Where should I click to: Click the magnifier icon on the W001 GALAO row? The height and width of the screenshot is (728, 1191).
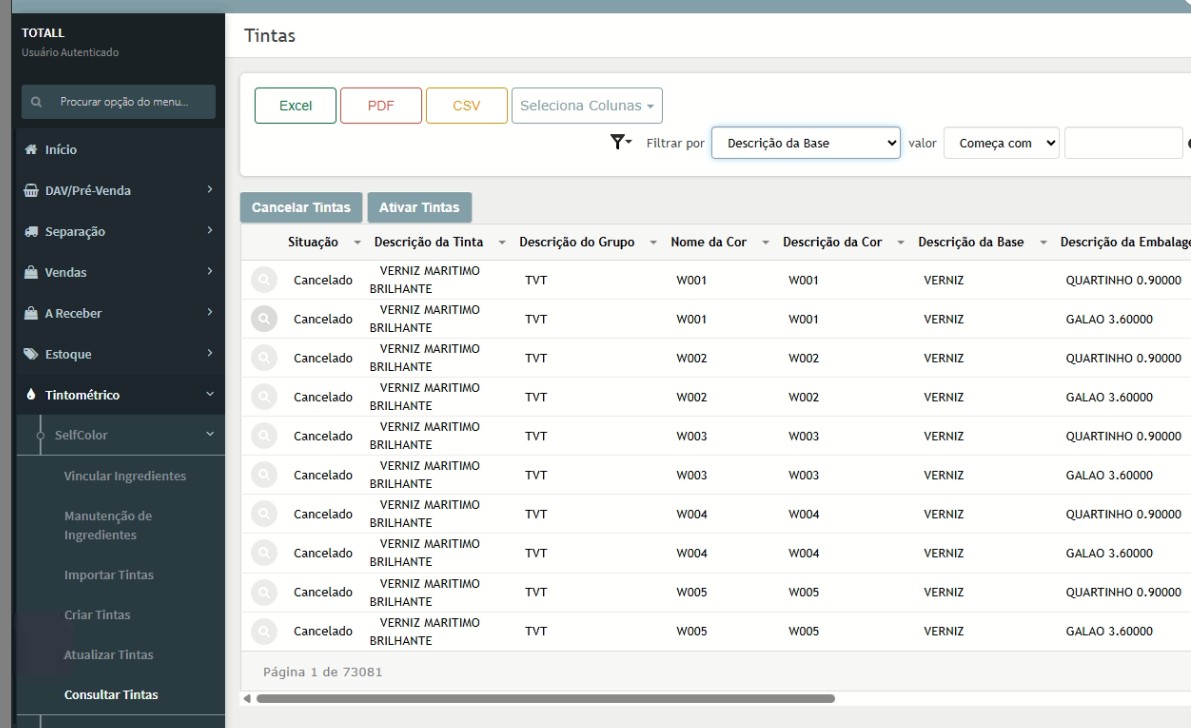click(x=264, y=319)
